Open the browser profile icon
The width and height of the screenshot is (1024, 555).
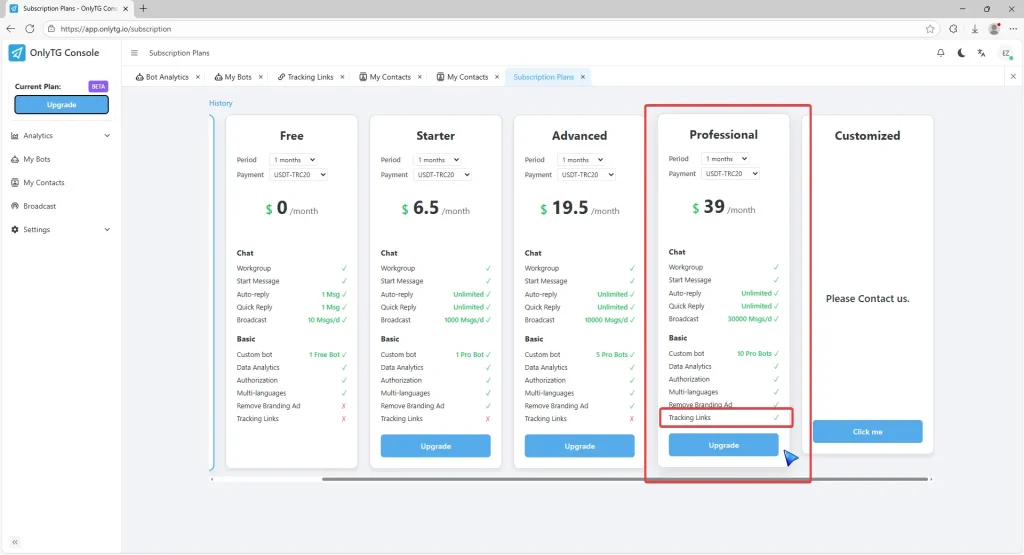coord(995,29)
